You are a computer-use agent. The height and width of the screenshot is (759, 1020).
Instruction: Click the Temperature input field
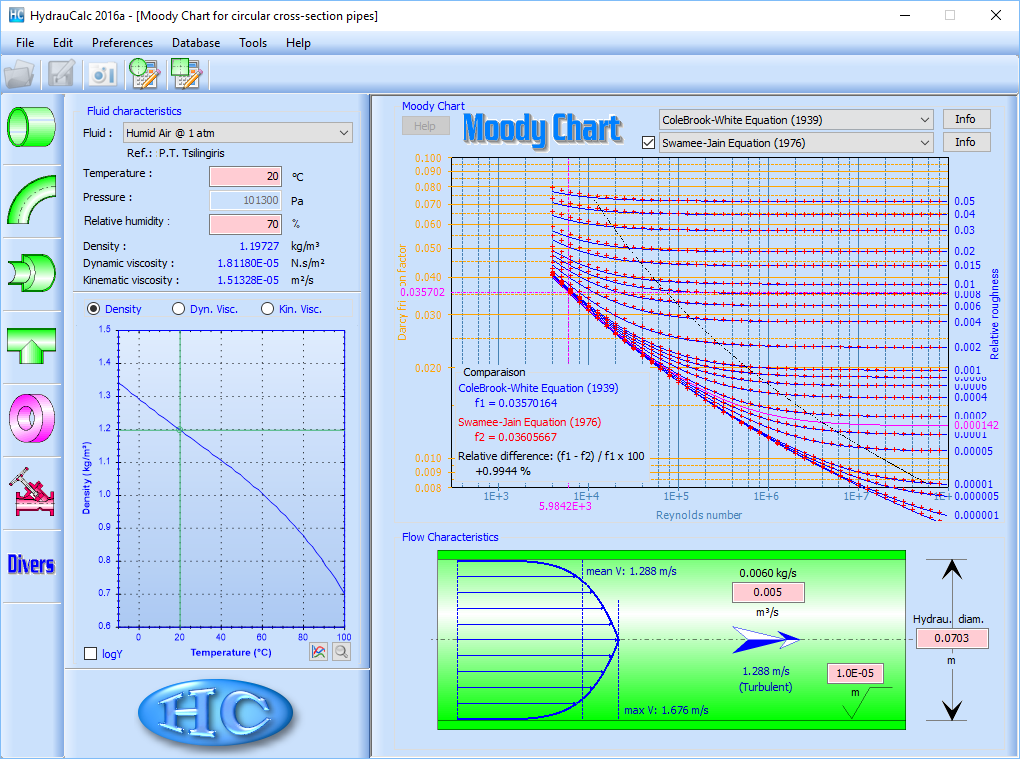coord(245,176)
